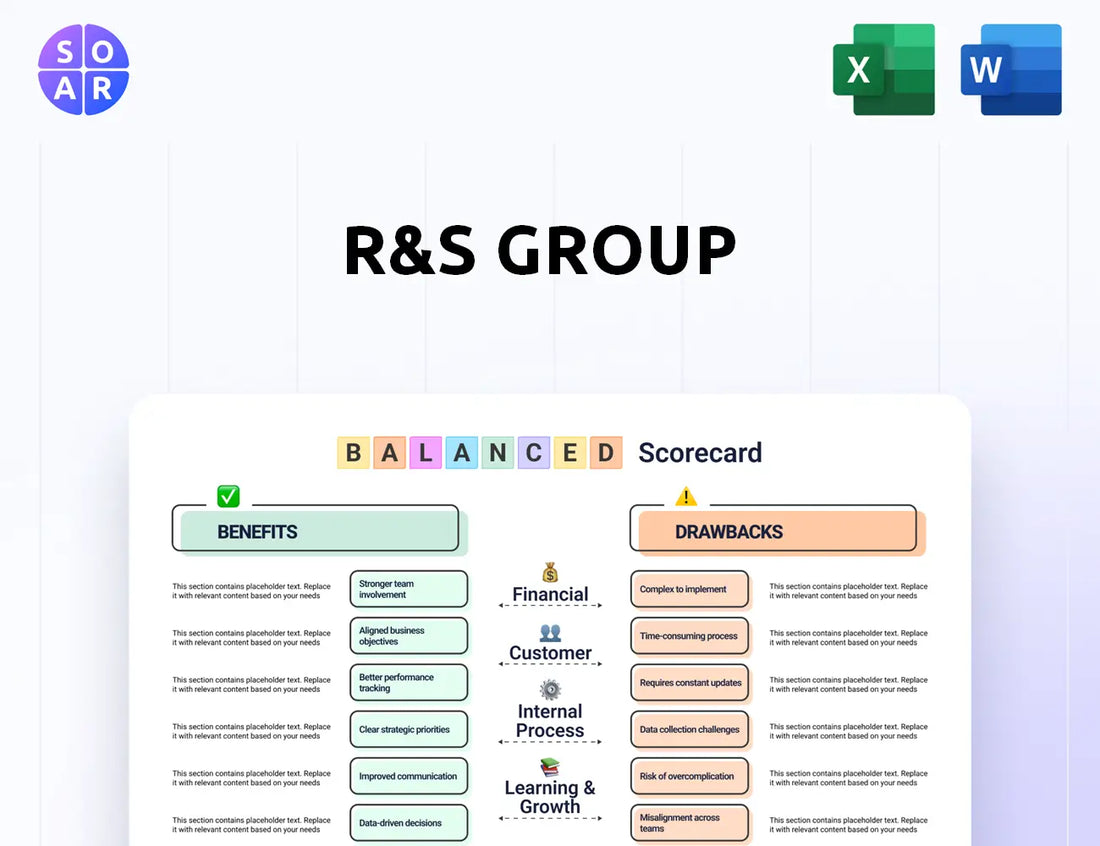Image resolution: width=1100 pixels, height=846 pixels.
Task: Click the Scorecard heading word
Action: [x=699, y=452]
